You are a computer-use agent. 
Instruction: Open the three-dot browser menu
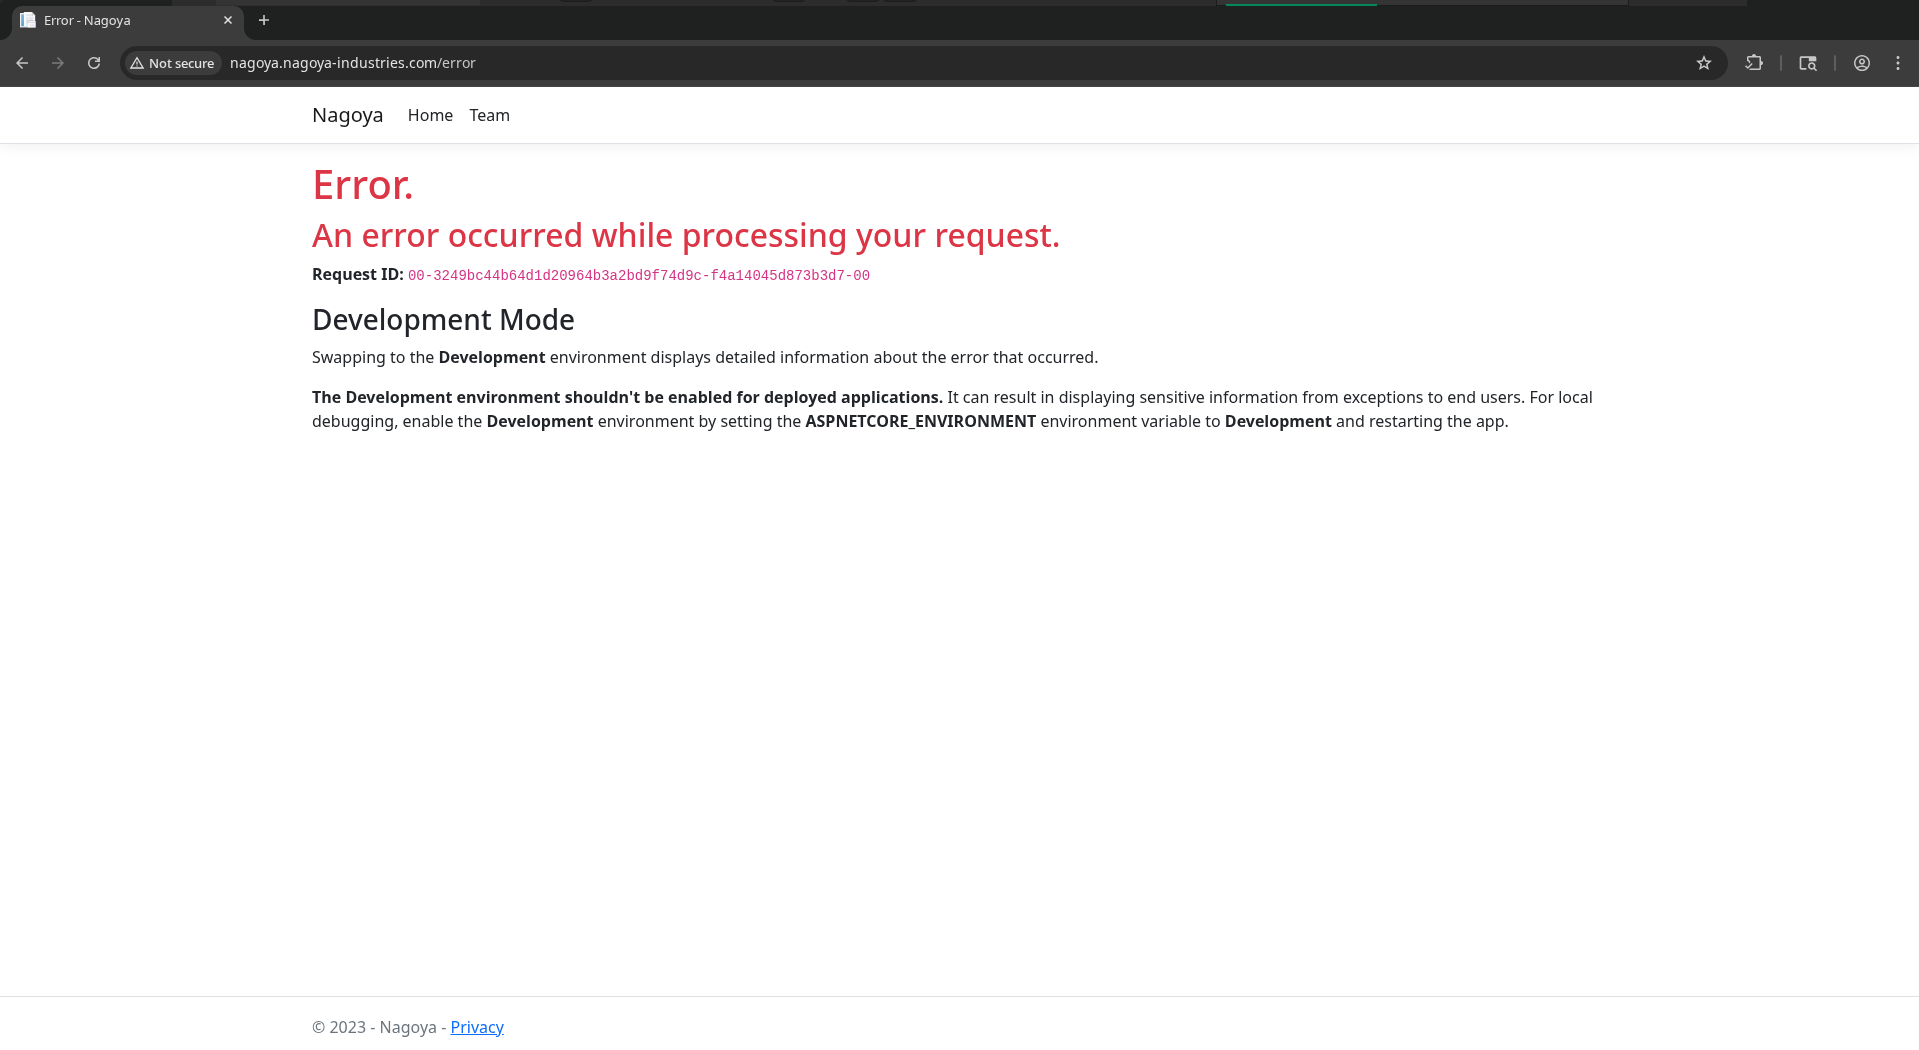1898,63
